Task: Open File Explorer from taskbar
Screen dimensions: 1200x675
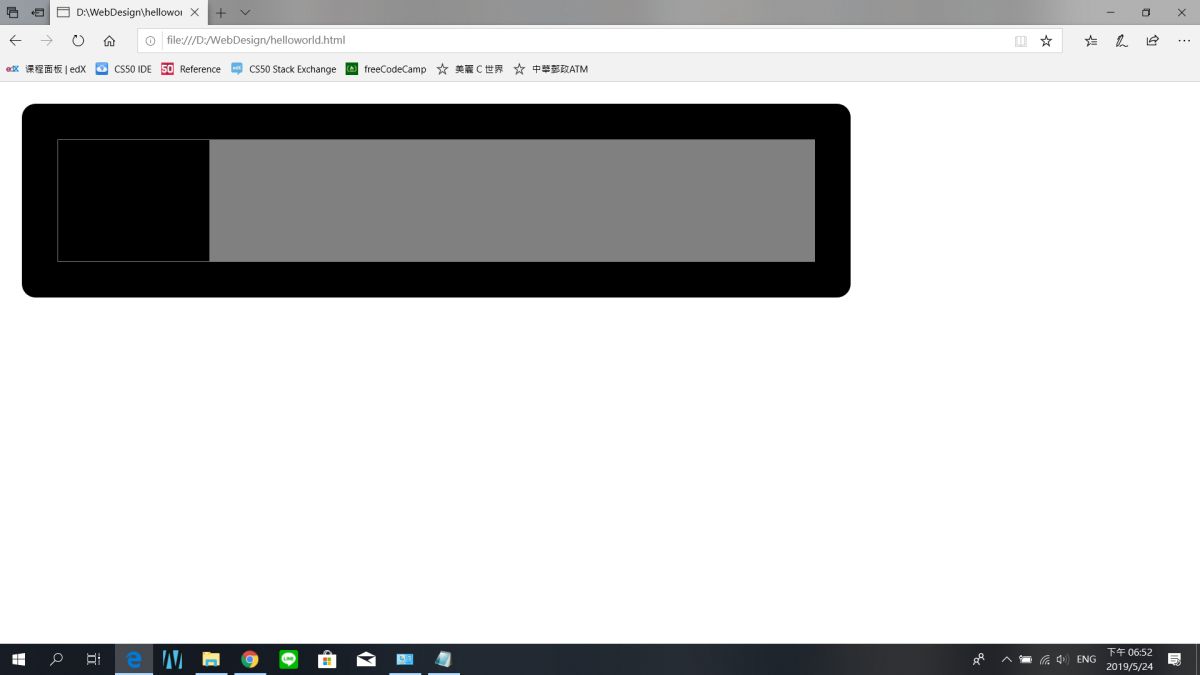Action: [211, 659]
